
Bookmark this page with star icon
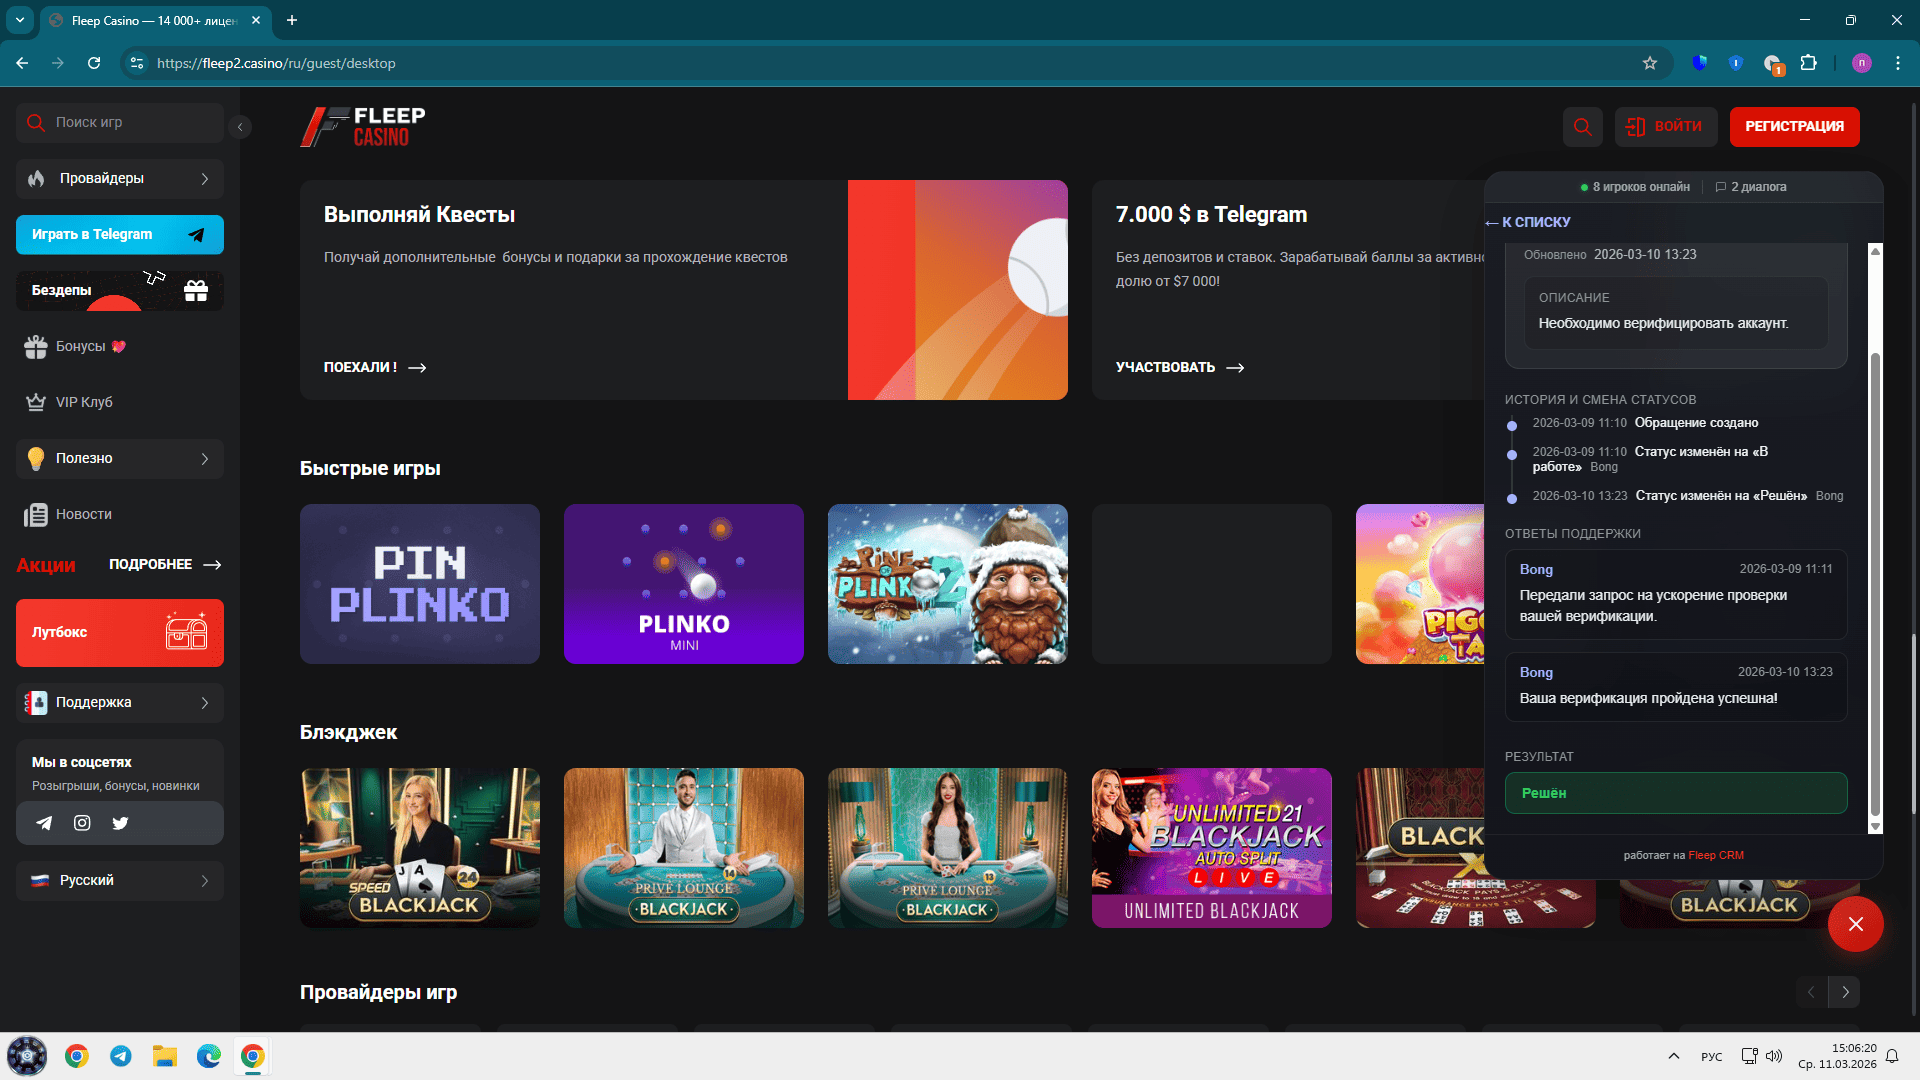pos(1649,63)
